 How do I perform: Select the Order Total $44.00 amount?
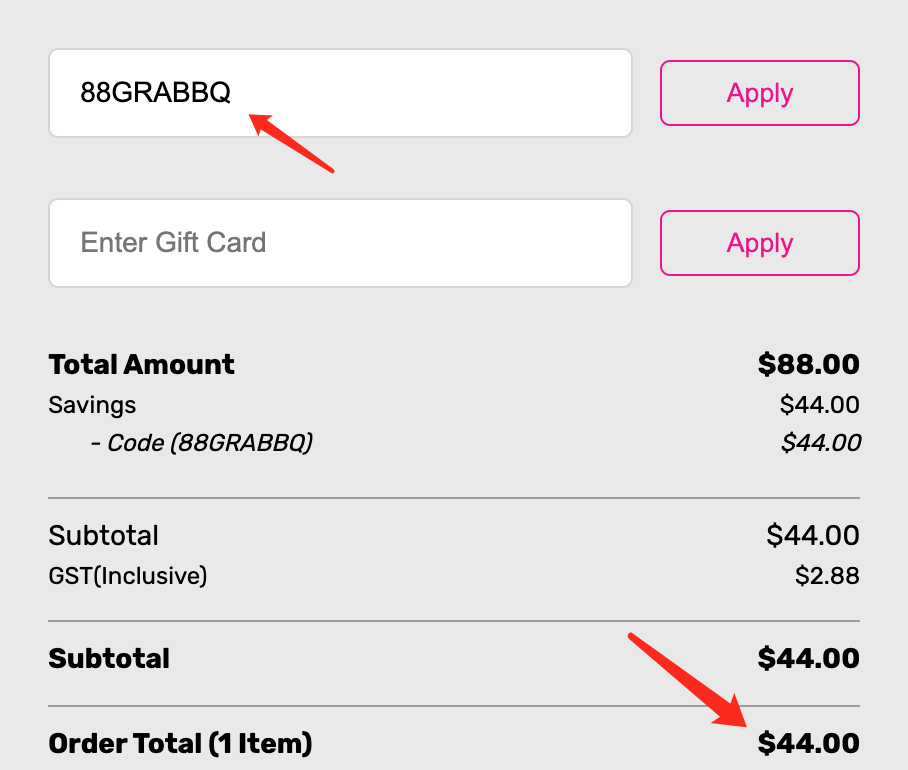[x=808, y=744]
